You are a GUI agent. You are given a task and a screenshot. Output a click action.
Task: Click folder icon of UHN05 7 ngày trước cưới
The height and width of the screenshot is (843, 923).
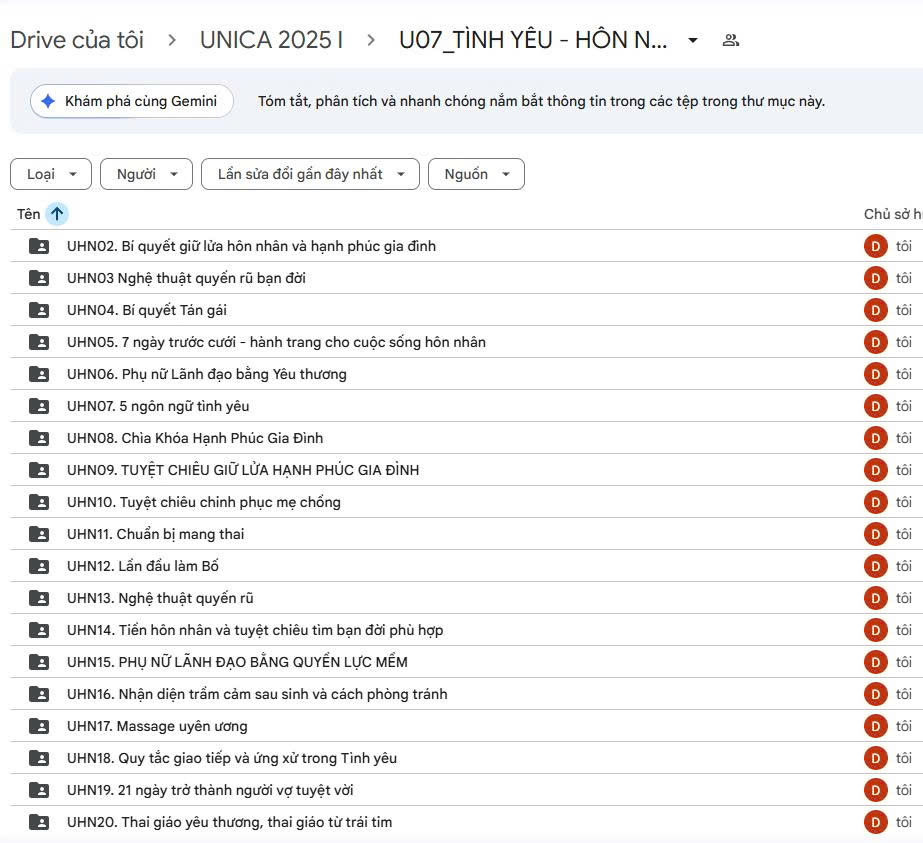(x=39, y=342)
